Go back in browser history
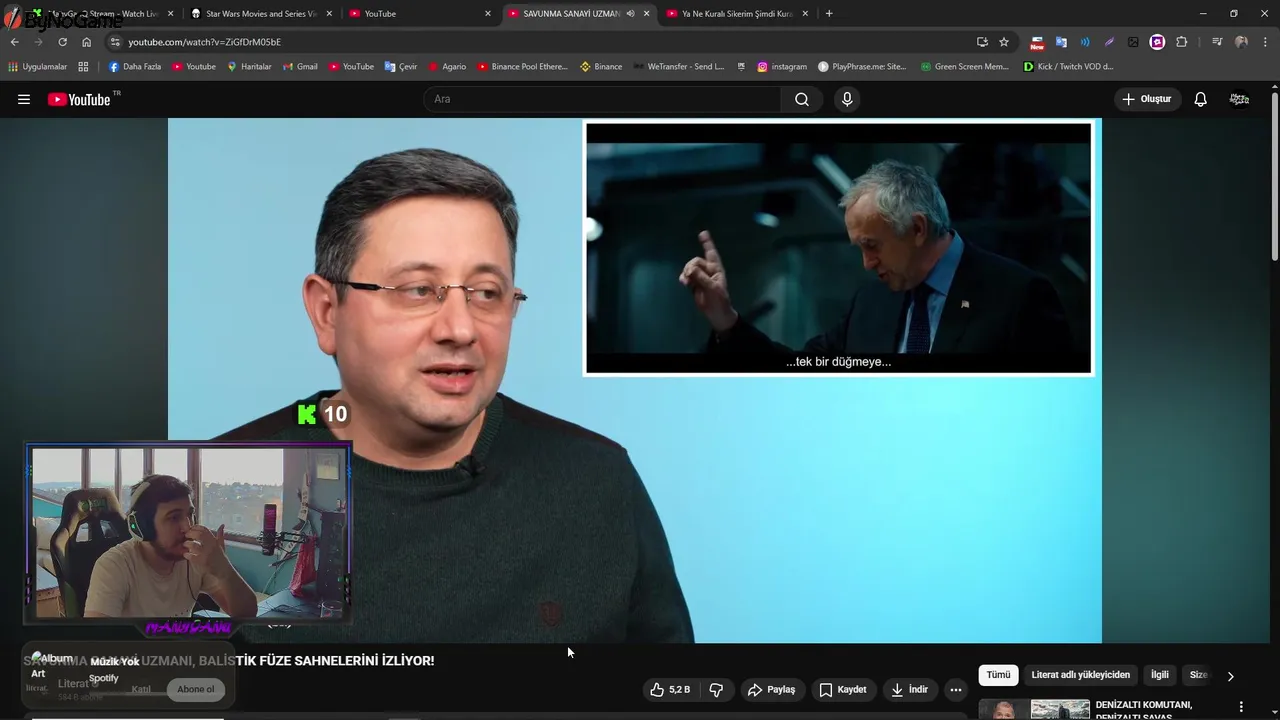 click(14, 42)
